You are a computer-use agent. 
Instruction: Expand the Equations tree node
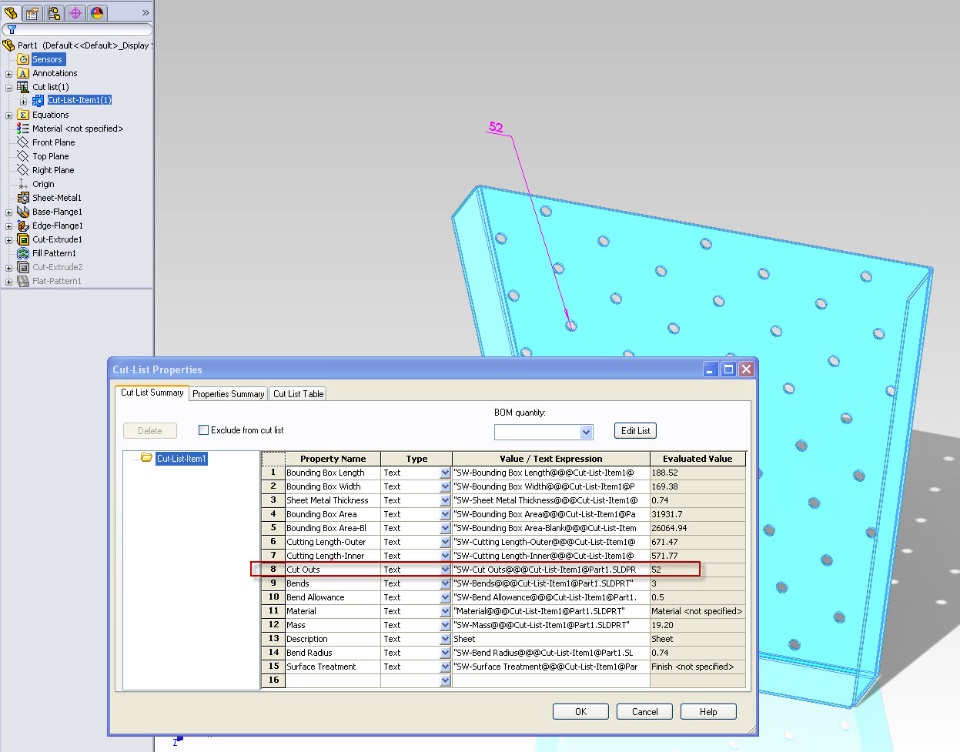click(x=9, y=115)
